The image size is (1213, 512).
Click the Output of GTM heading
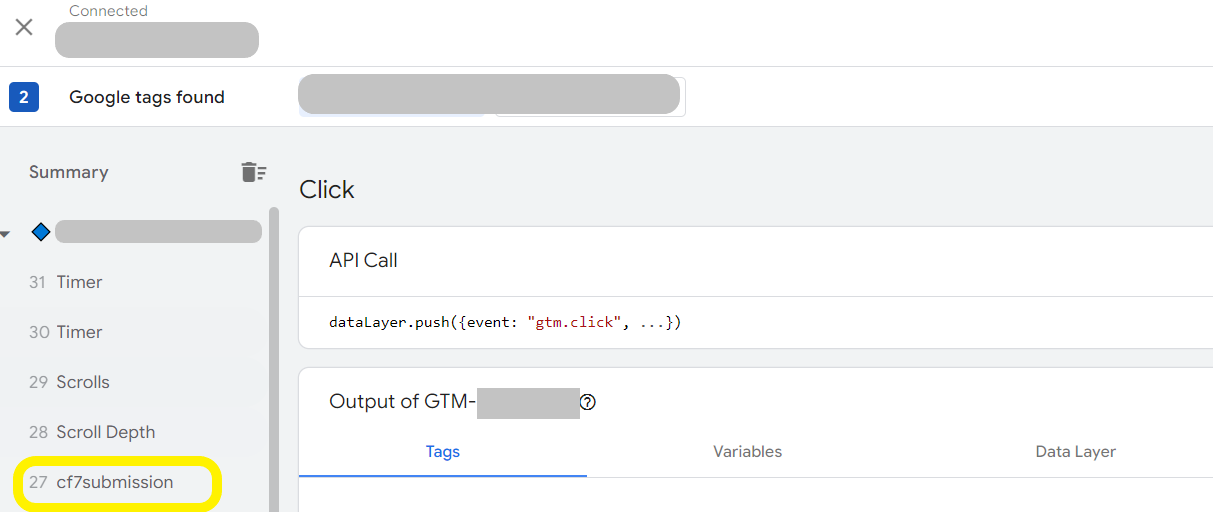(x=402, y=402)
